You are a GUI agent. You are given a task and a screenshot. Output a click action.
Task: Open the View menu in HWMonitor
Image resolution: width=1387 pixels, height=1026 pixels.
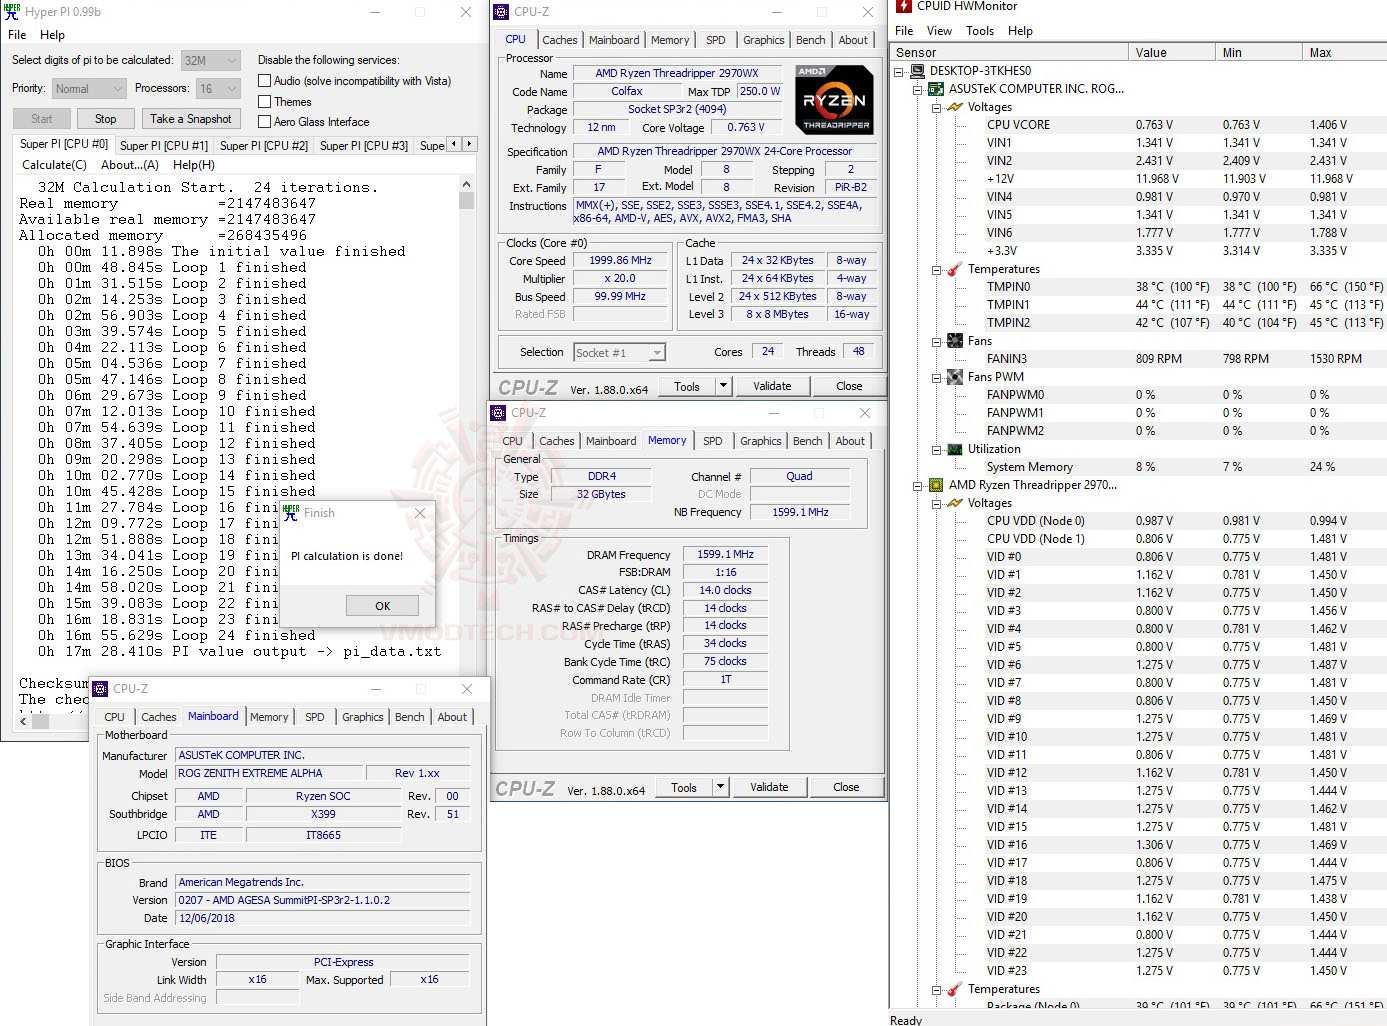pos(939,31)
